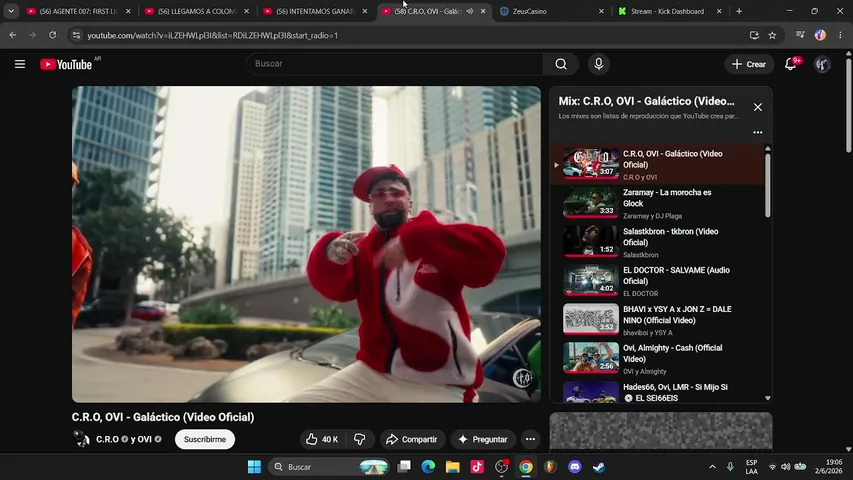The height and width of the screenshot is (480, 853).
Task: Open the YouTube guide hamburger menu
Action: [20, 64]
